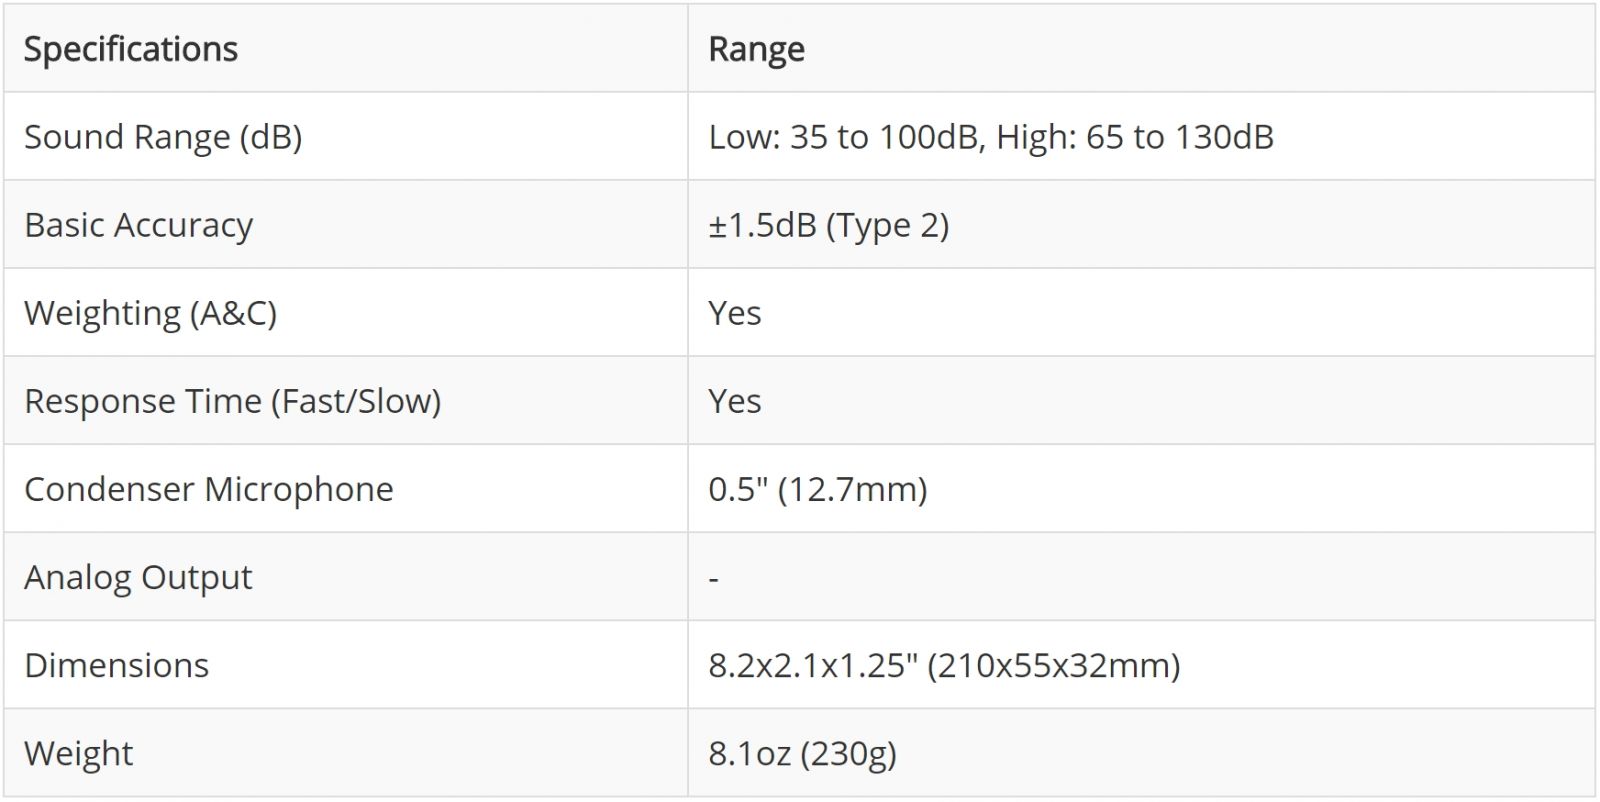The image size is (1600, 802).
Task: Click the ±1.5dB (Type 2) value
Action: pyautogui.click(x=828, y=225)
